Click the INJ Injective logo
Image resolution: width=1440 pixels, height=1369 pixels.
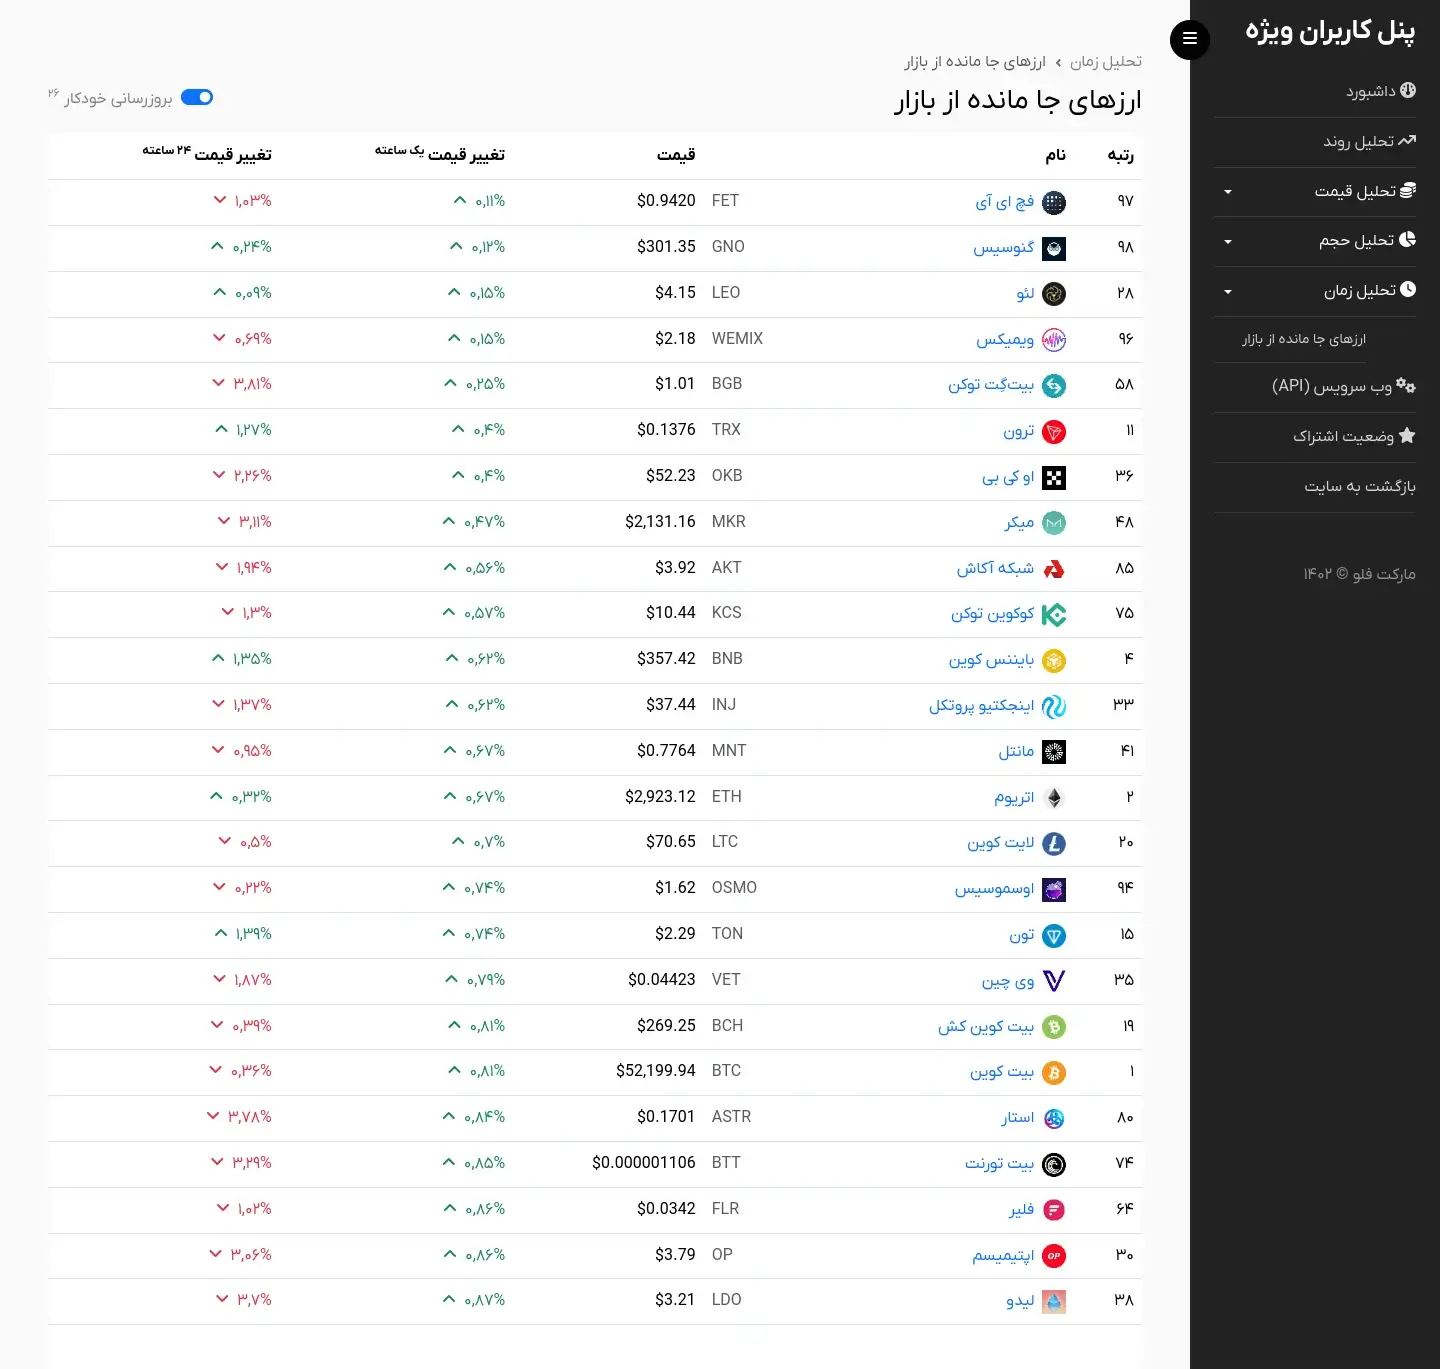pyautogui.click(x=1054, y=707)
